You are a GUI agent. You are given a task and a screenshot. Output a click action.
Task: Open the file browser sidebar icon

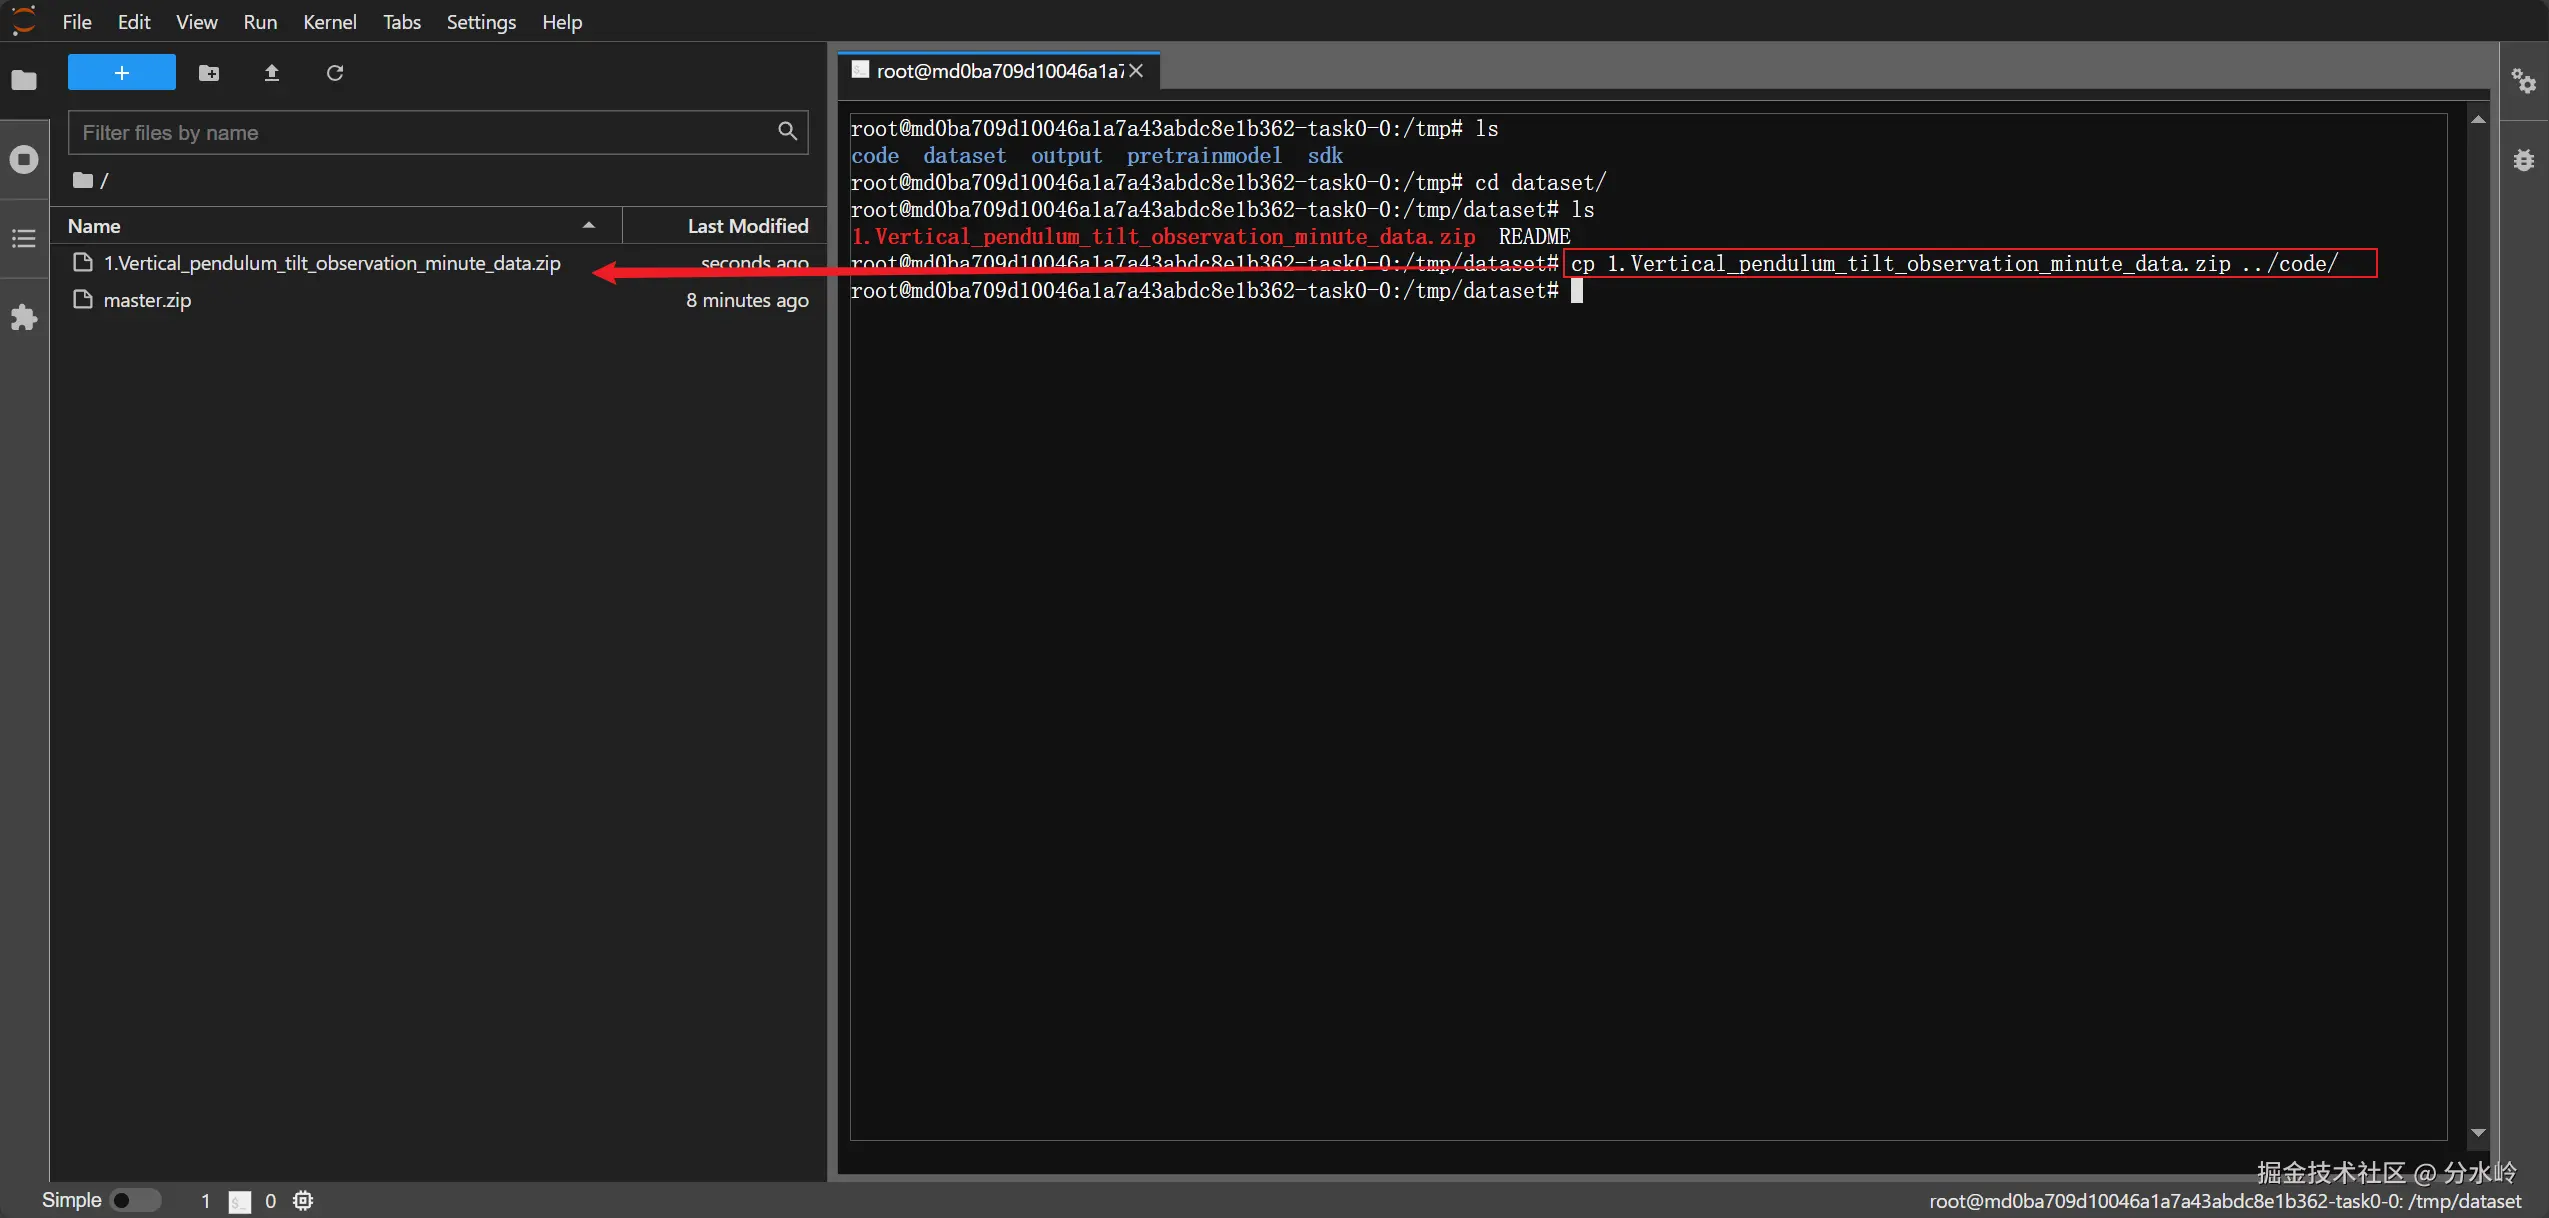click(x=24, y=80)
